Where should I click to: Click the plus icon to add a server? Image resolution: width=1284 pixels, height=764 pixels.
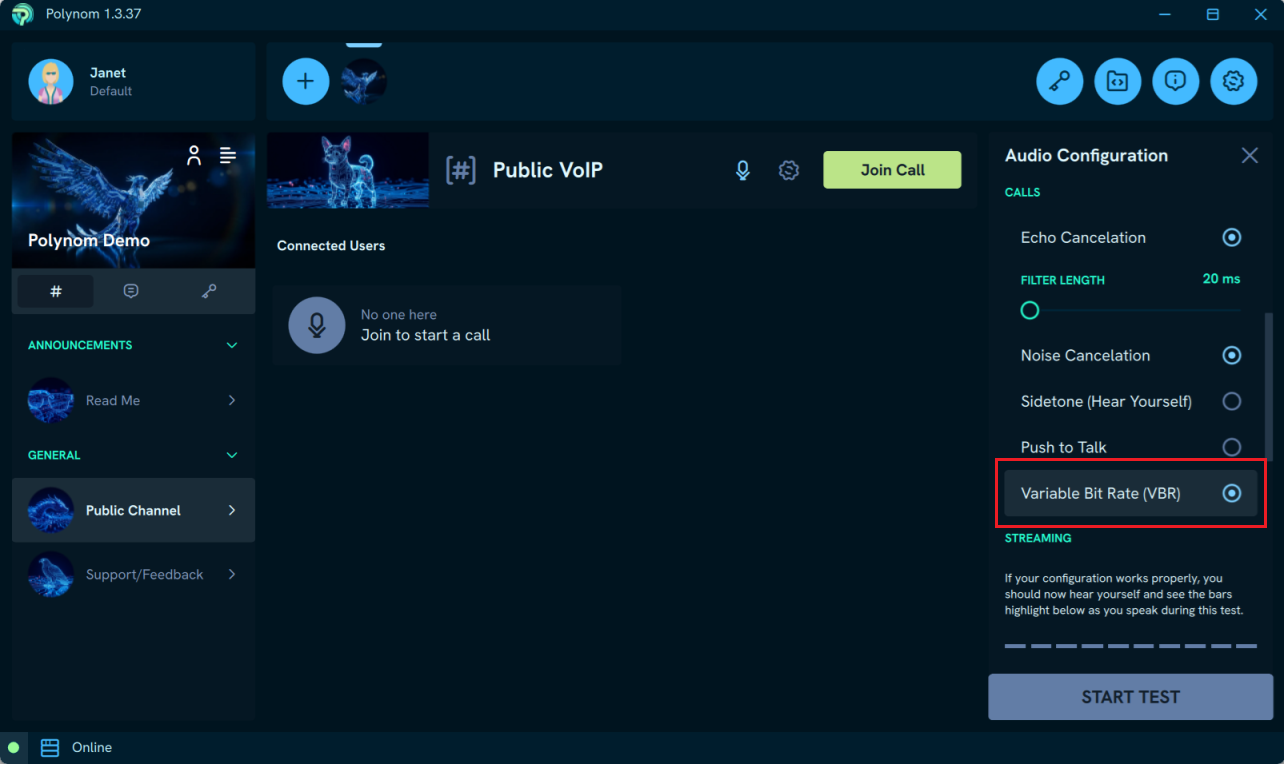click(306, 81)
